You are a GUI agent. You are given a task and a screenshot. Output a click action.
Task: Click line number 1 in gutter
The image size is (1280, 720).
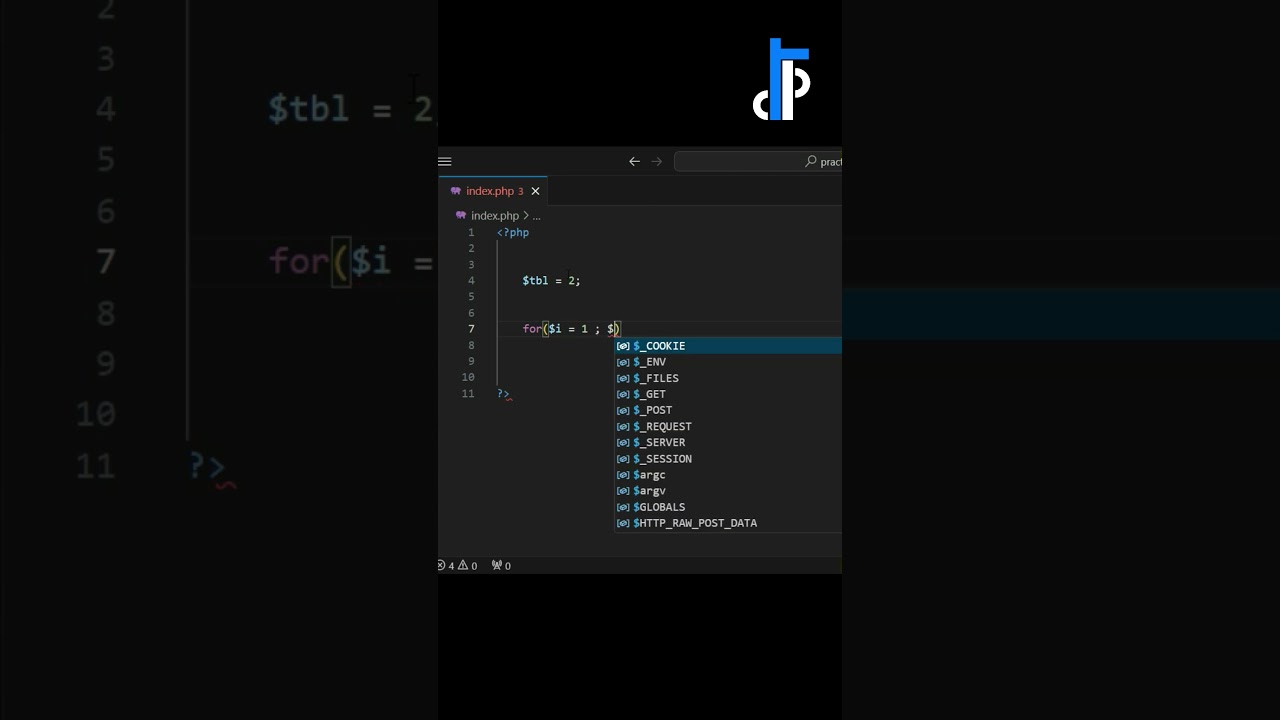471,232
